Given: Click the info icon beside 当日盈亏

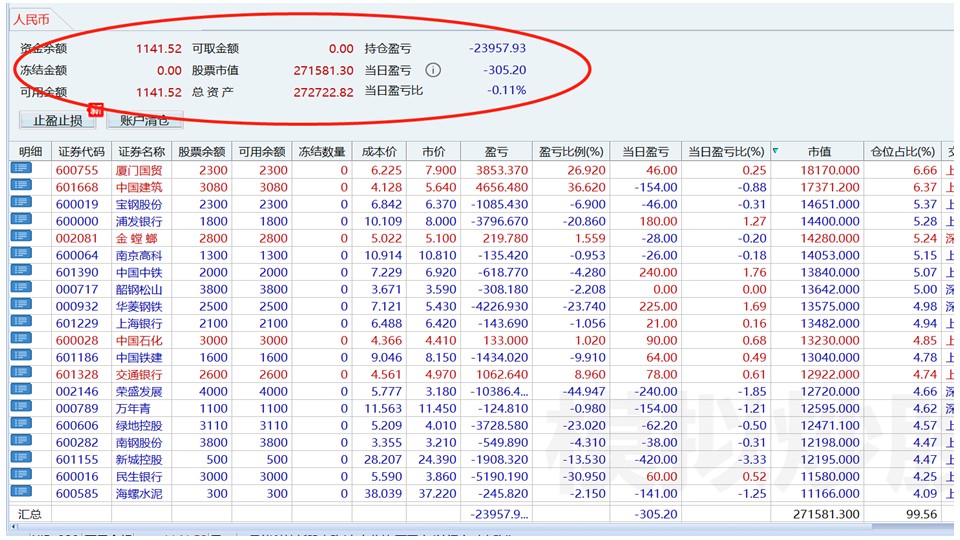Looking at the screenshot, I should coord(433,70).
